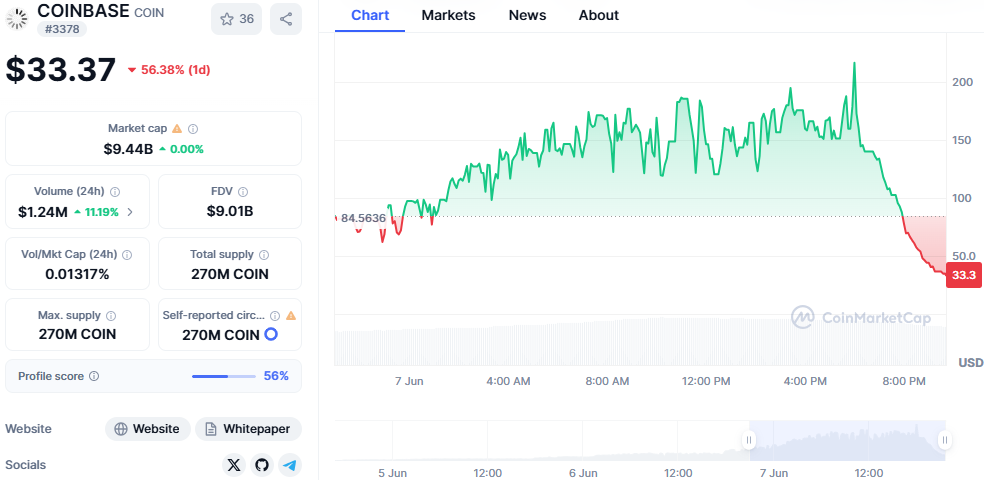The width and height of the screenshot is (984, 480).
Task: Open the Max. supply info icon
Action: click(x=111, y=316)
